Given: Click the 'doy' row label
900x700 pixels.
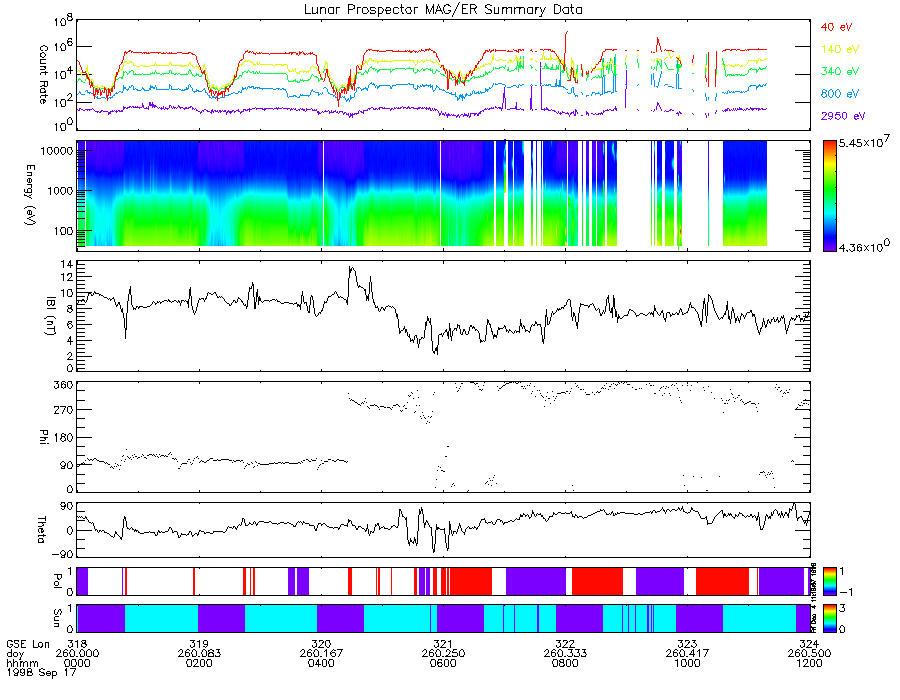Looking at the screenshot, I should 15,654.
